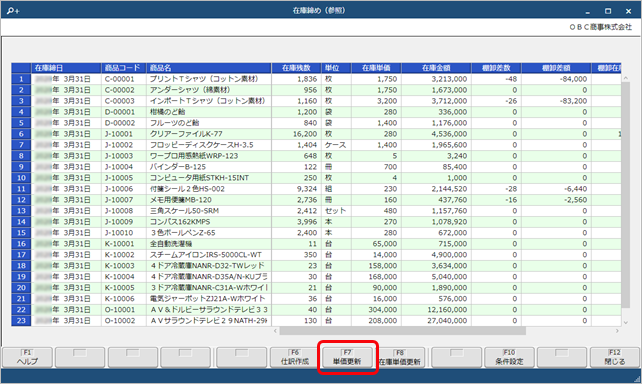This screenshot has height=384, width=642.
Task: Select row number 1 header
Action: [21, 79]
